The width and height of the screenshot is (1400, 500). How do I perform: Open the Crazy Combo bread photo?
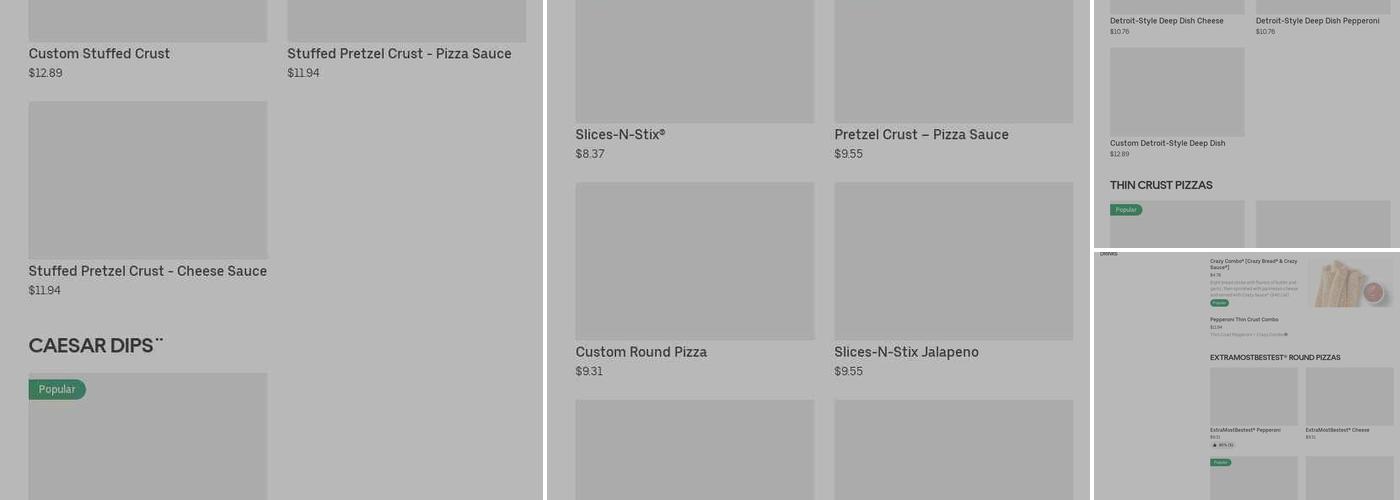pos(1350,282)
